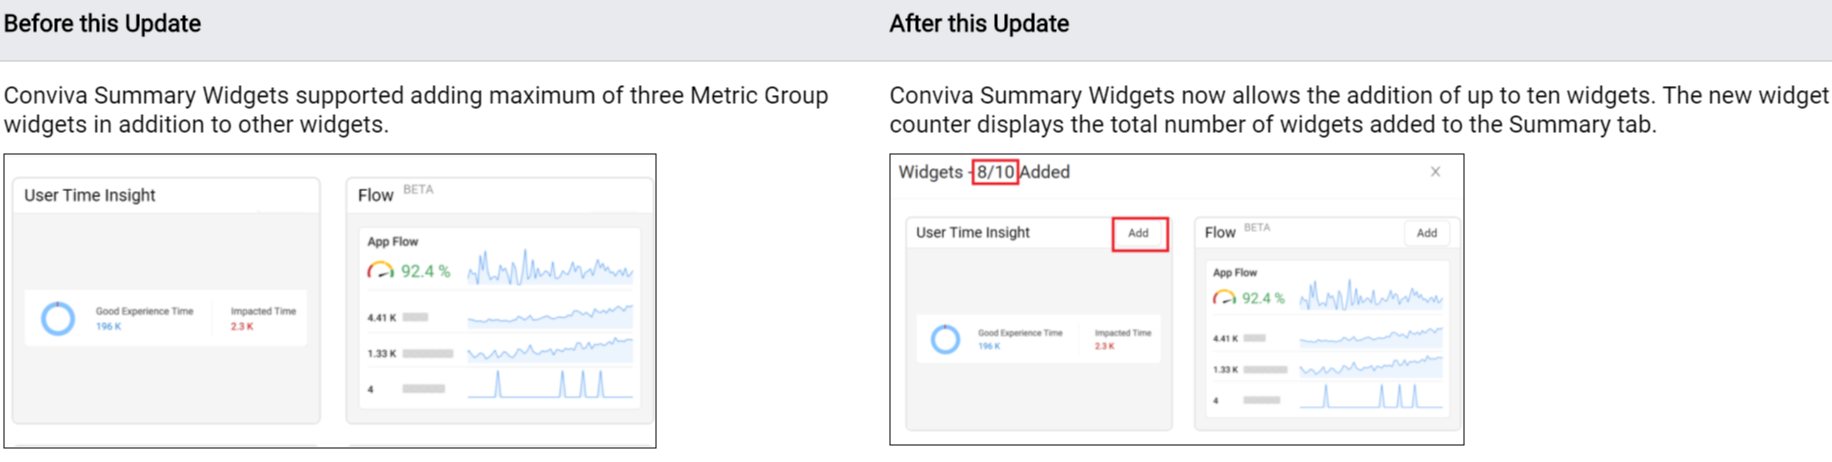Screen dimensions: 1832x462
Task: Click the App Flow gauge icon in the After screenshot
Action: (1224, 298)
